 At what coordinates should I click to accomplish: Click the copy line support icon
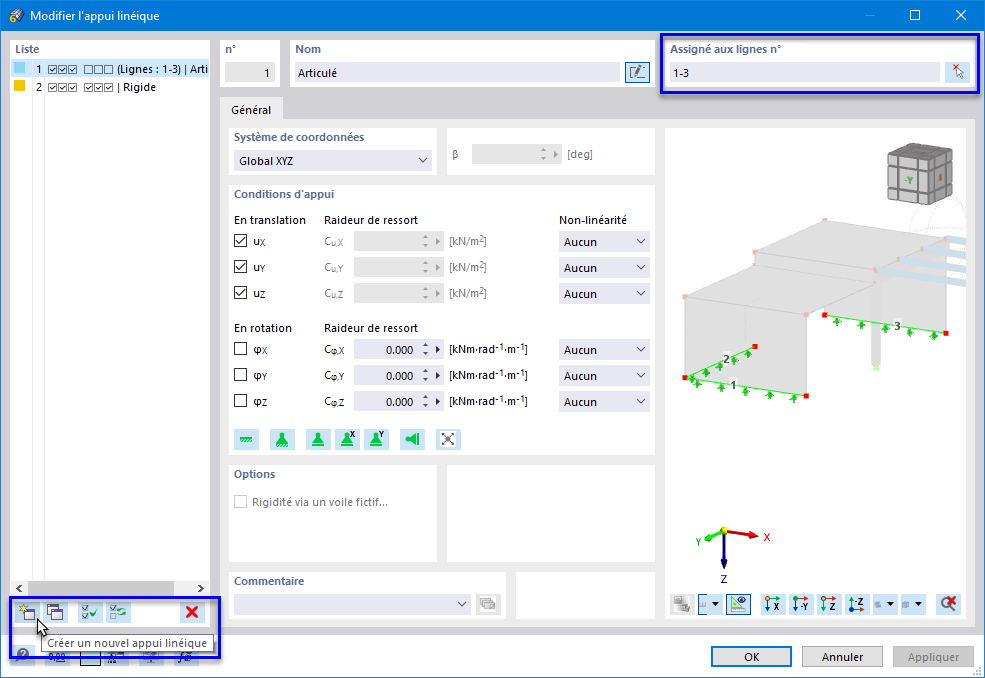pyautogui.click(x=55, y=612)
